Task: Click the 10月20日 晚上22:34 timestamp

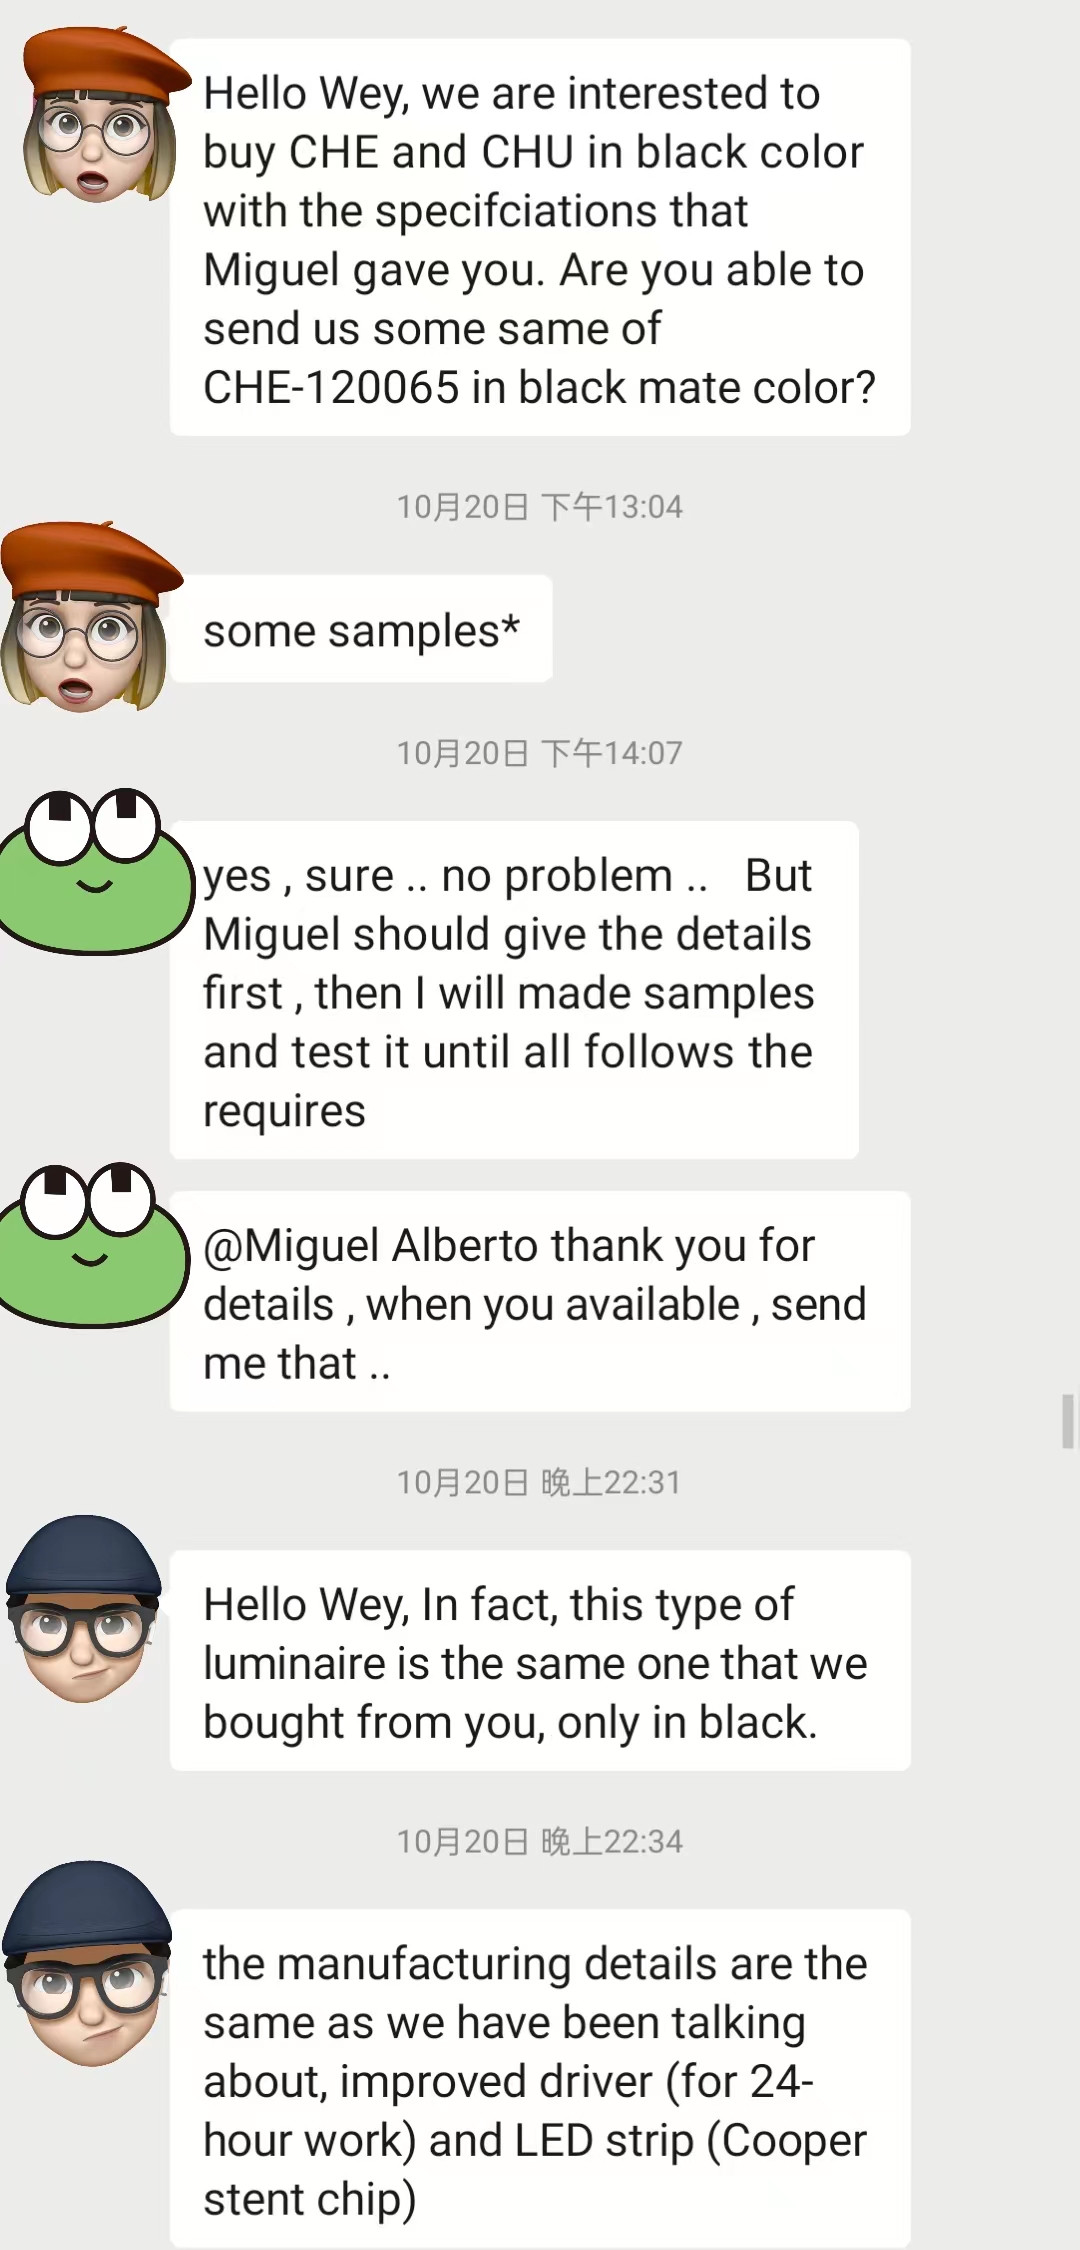Action: pyautogui.click(x=539, y=1841)
